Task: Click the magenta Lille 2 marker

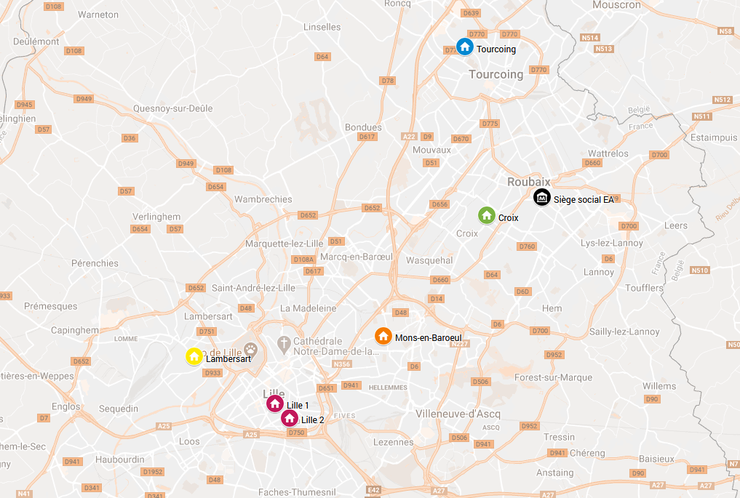Action: (289, 418)
